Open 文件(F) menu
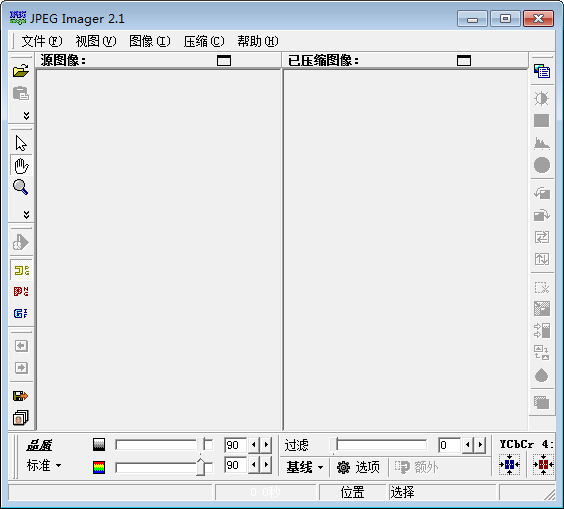This screenshot has width=564, height=509. tap(42, 41)
